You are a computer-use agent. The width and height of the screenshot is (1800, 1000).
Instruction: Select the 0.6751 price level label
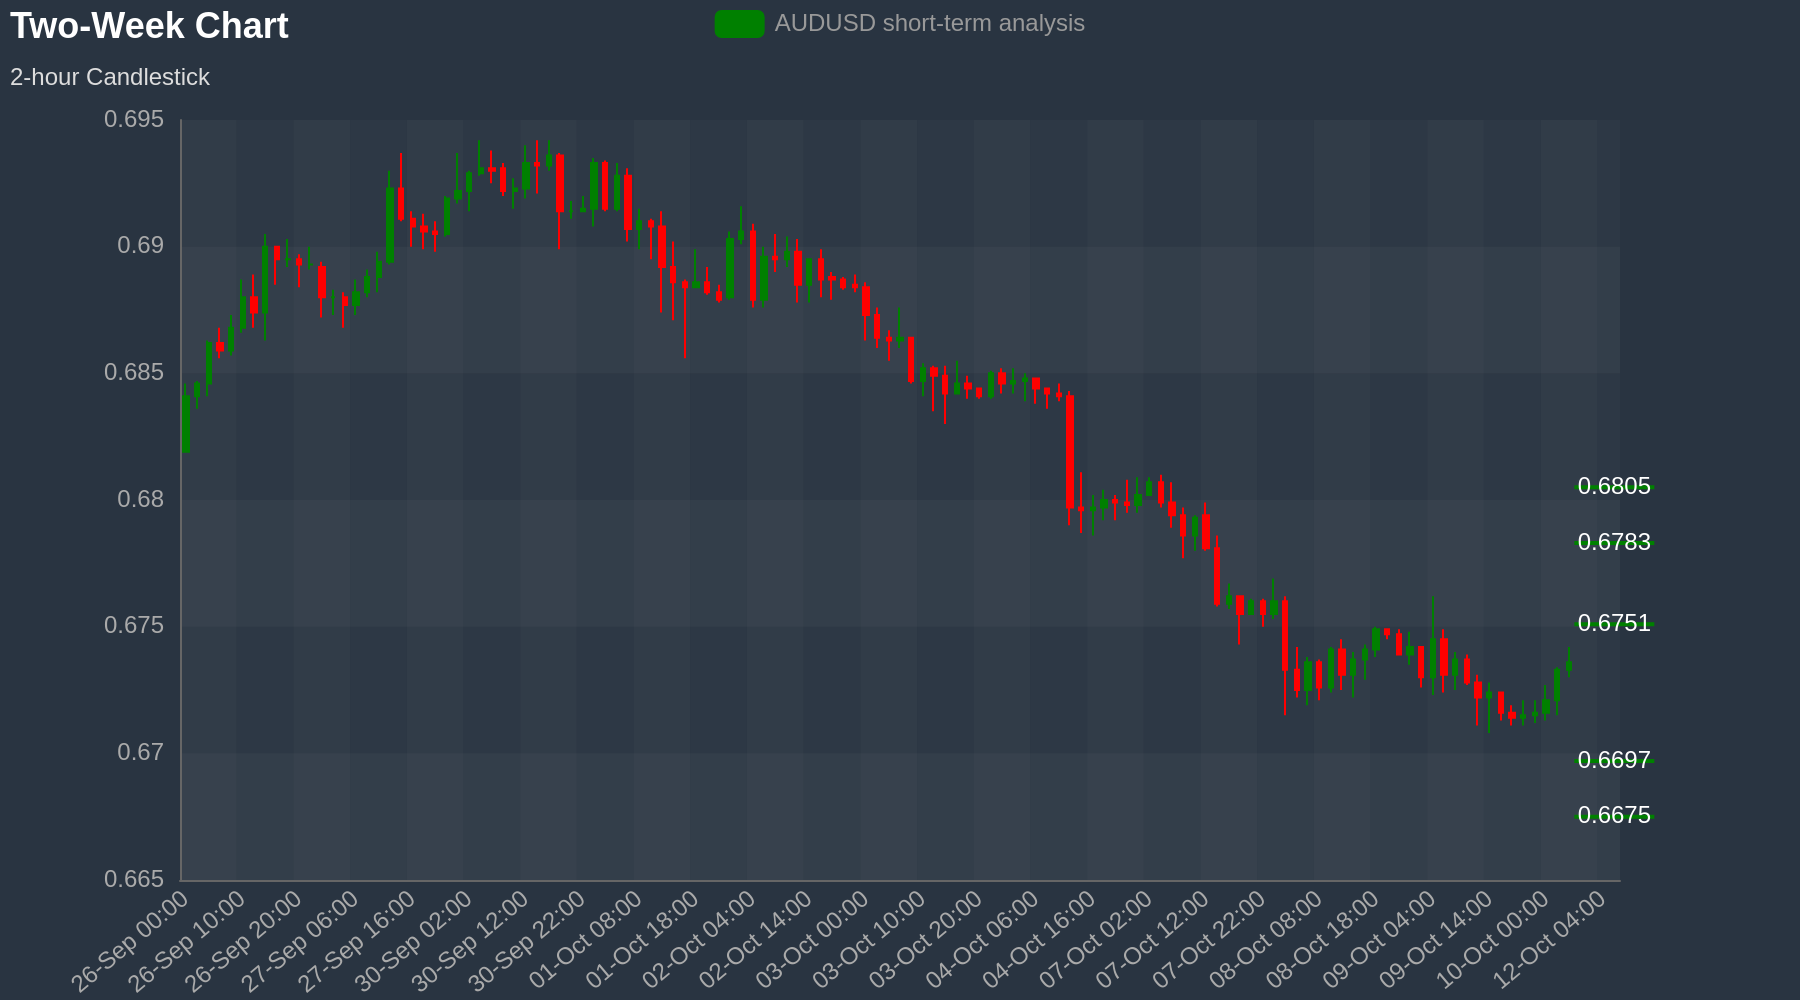pyautogui.click(x=1614, y=623)
